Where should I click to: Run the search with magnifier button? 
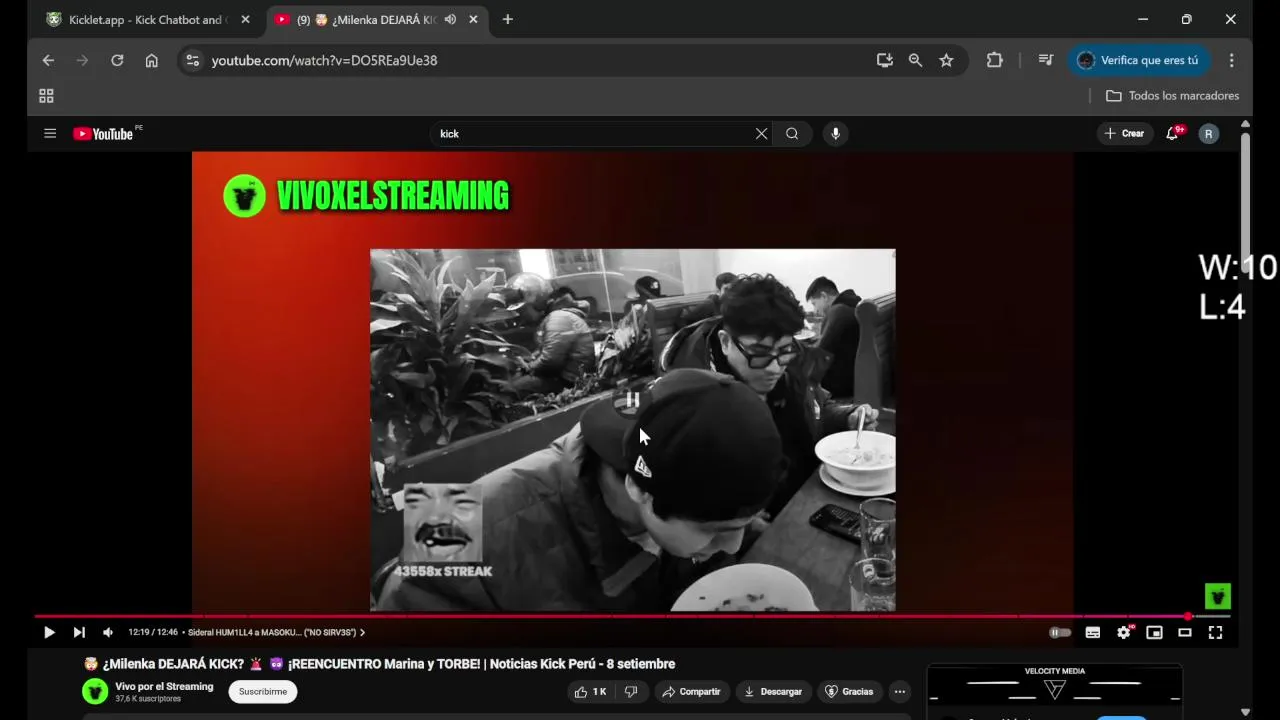pos(792,133)
